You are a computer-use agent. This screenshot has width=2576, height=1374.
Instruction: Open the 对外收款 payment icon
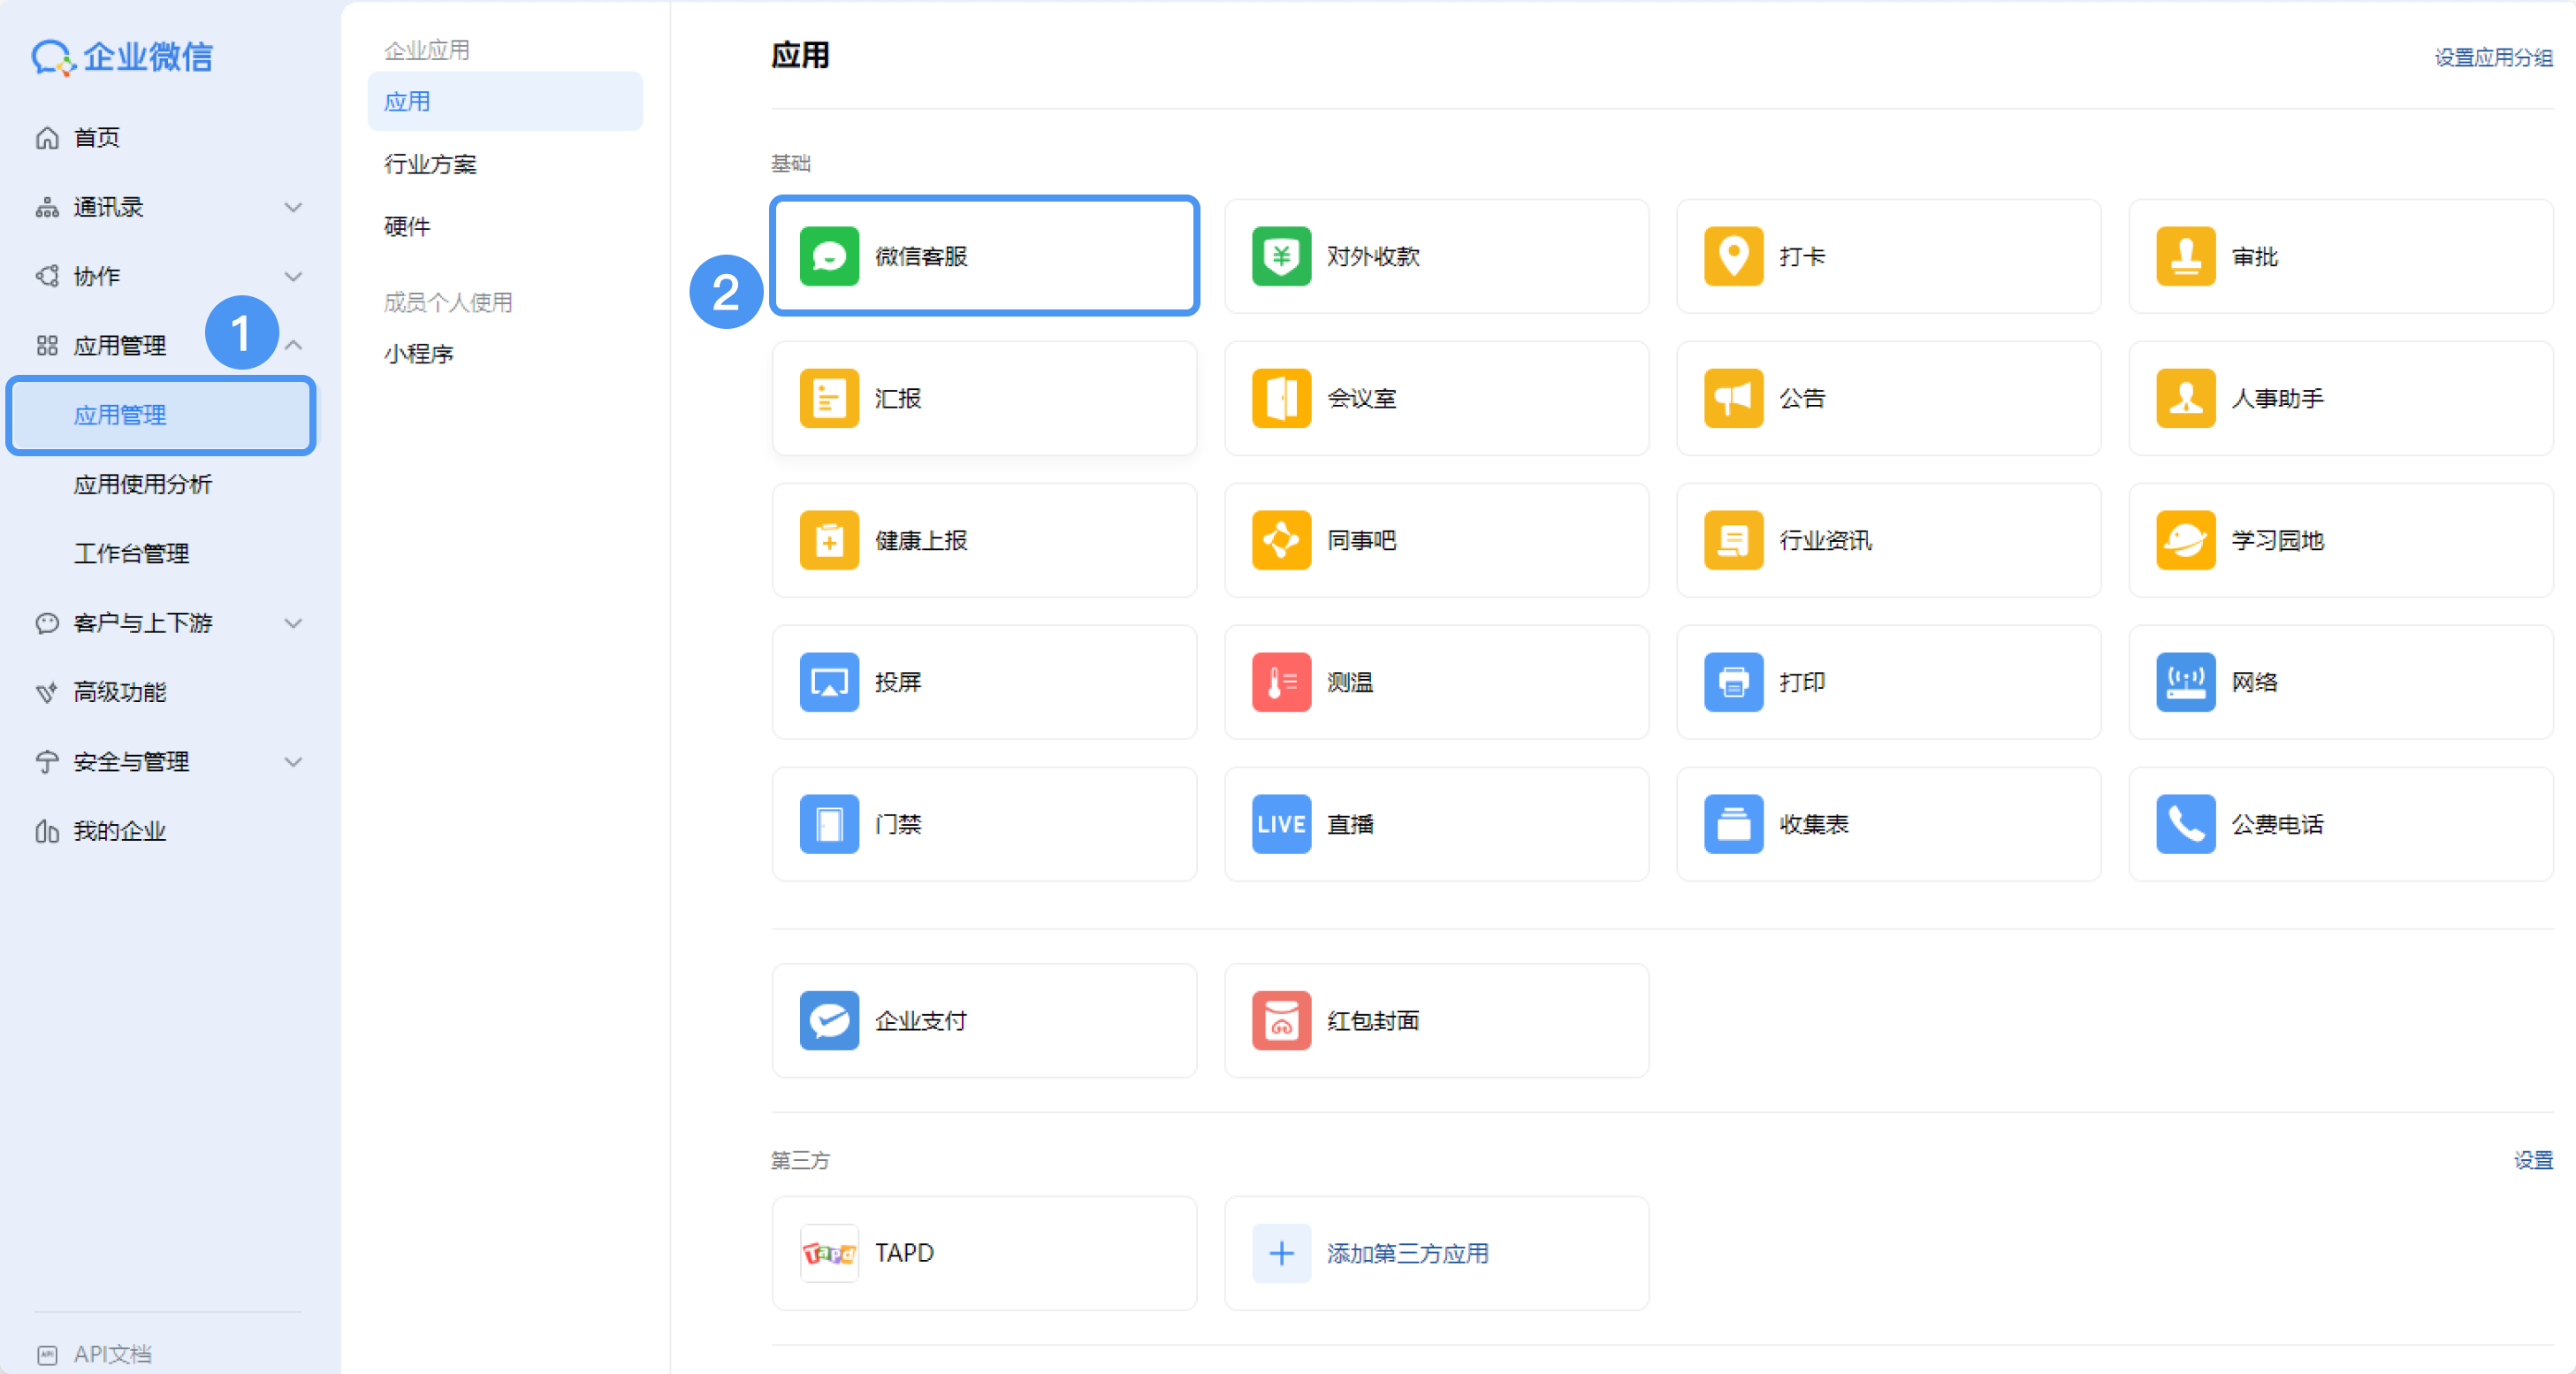point(1281,256)
